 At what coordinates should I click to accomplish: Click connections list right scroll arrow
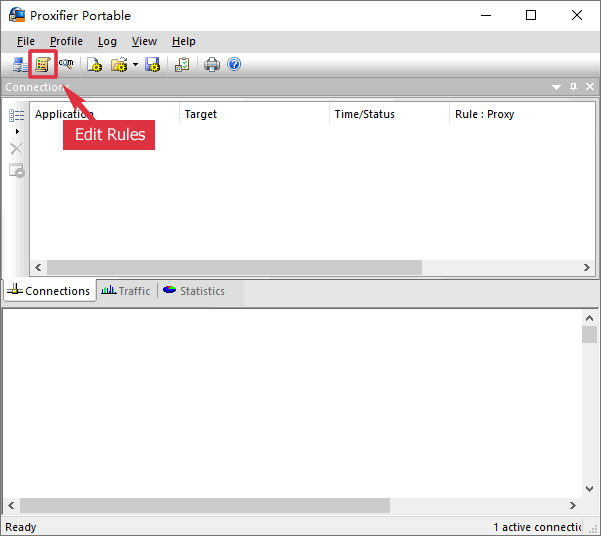tap(587, 267)
